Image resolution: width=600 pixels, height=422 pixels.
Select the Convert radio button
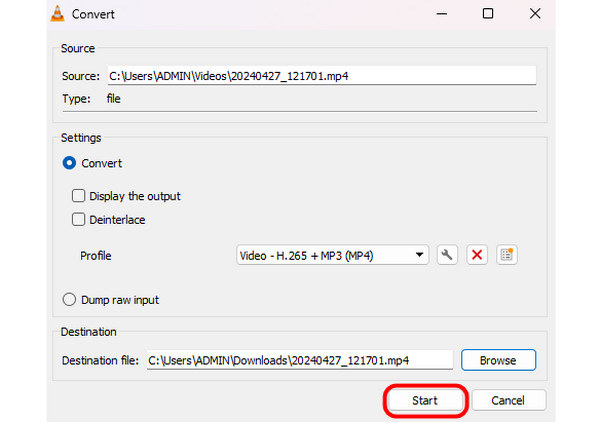[x=69, y=163]
